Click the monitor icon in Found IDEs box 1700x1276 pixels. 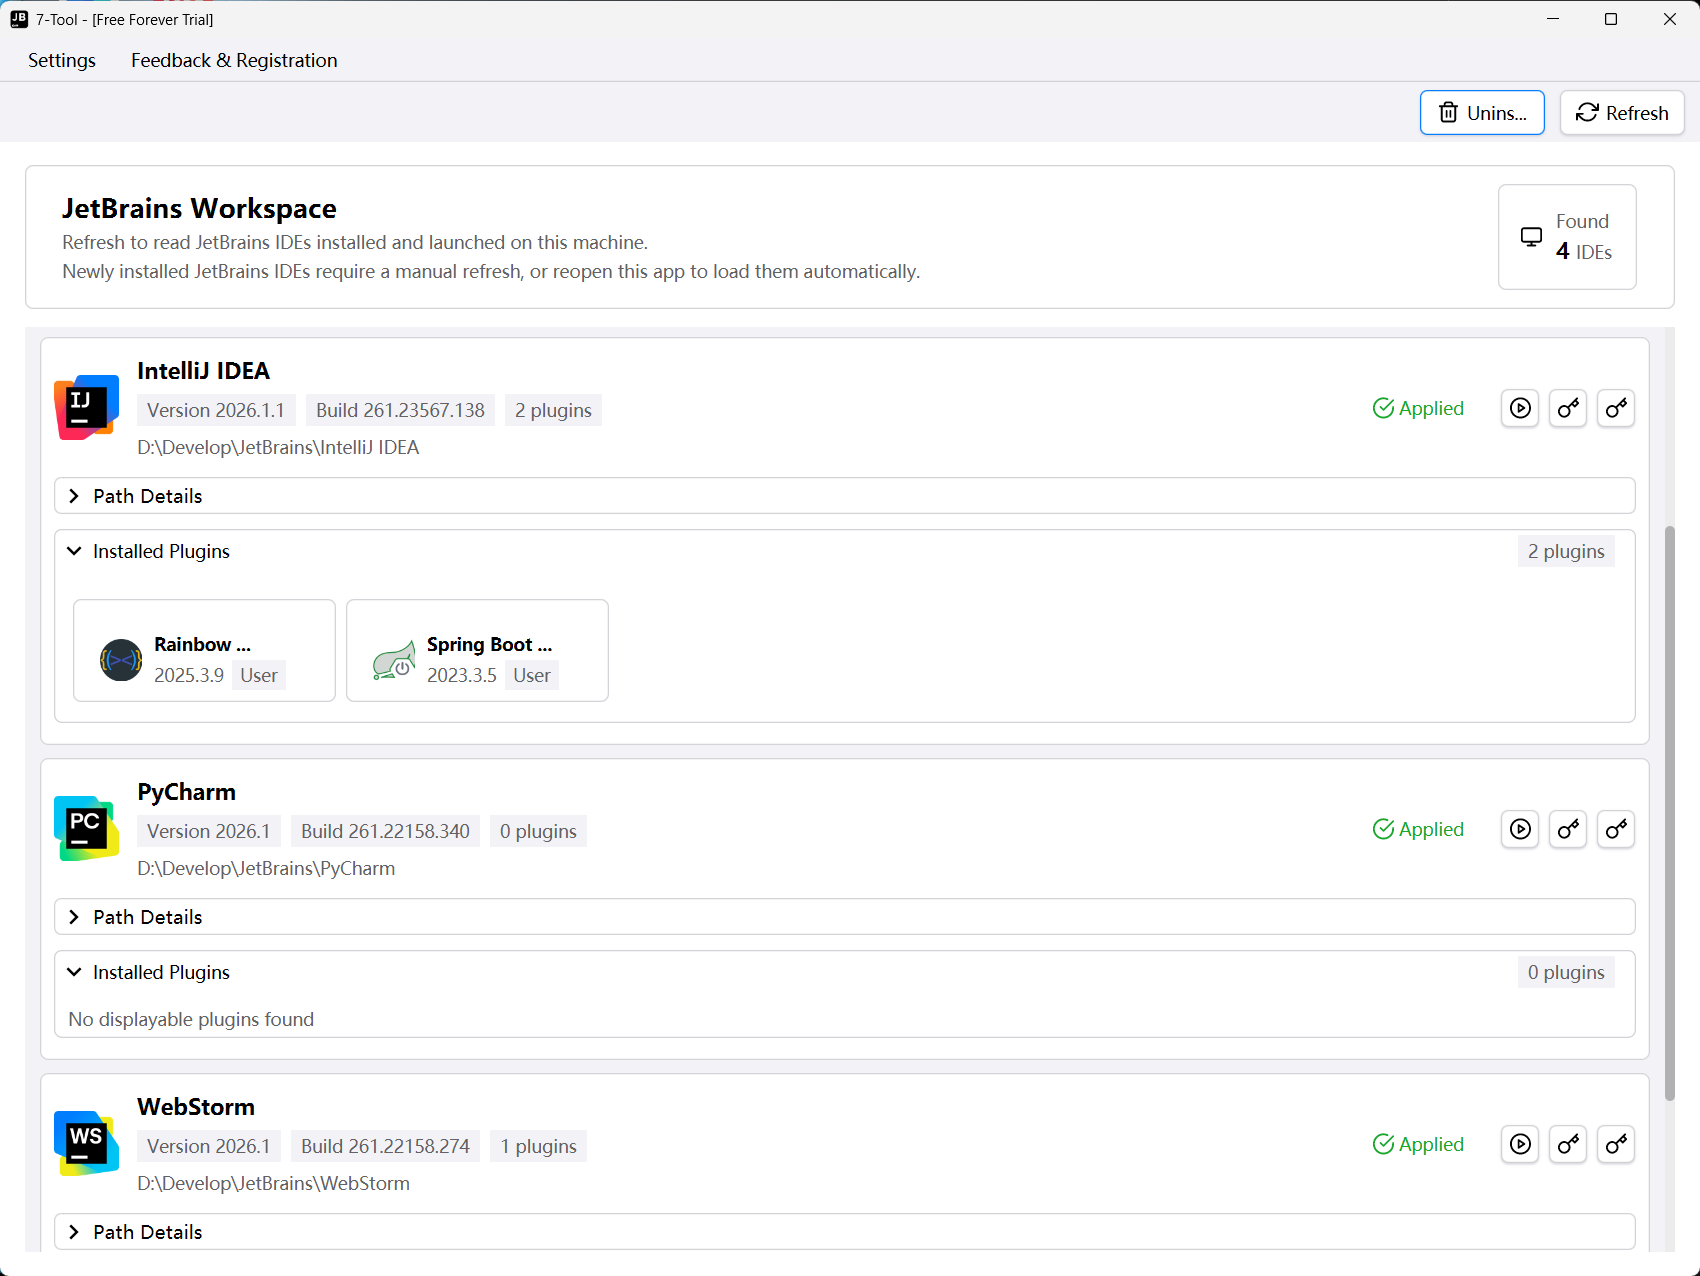(1531, 237)
